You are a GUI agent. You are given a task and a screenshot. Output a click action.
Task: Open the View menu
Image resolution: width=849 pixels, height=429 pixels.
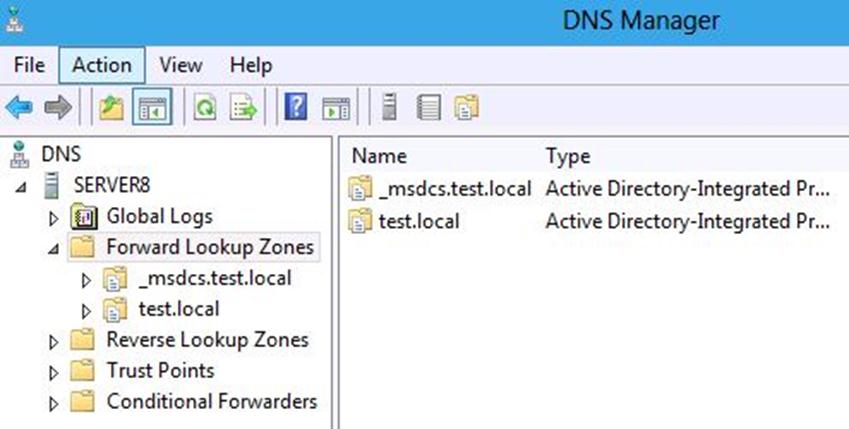click(x=181, y=65)
